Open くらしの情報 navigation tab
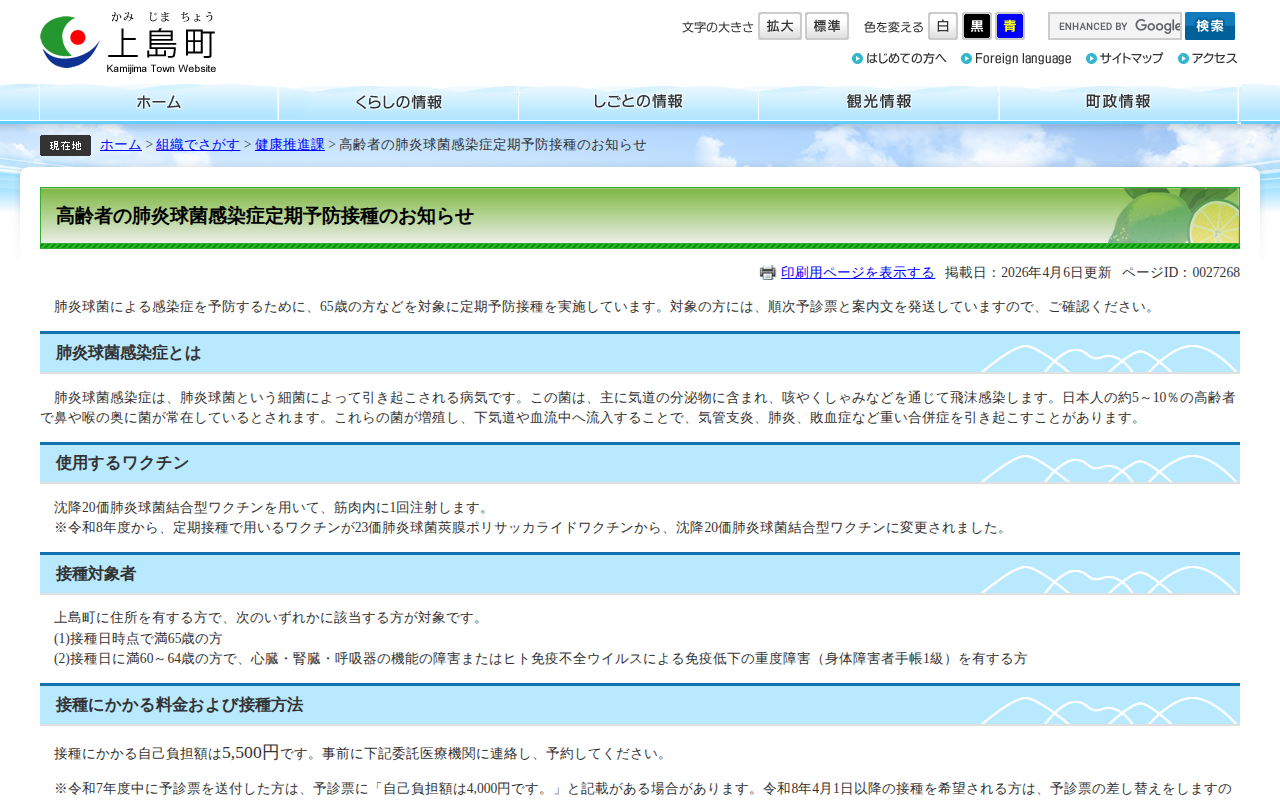The image size is (1280, 800). 399,102
